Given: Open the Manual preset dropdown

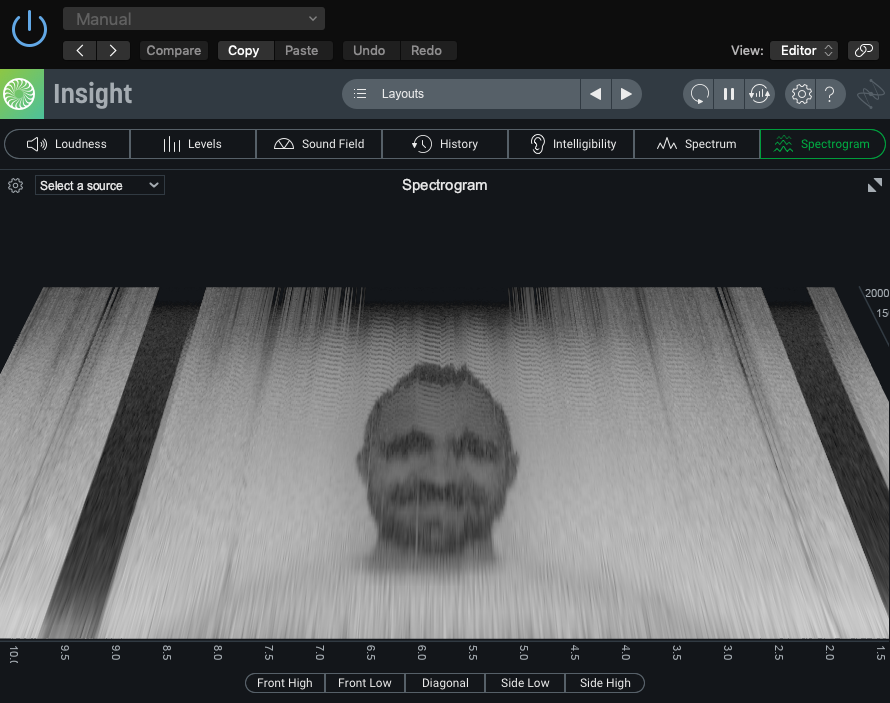Looking at the screenshot, I should click(194, 19).
